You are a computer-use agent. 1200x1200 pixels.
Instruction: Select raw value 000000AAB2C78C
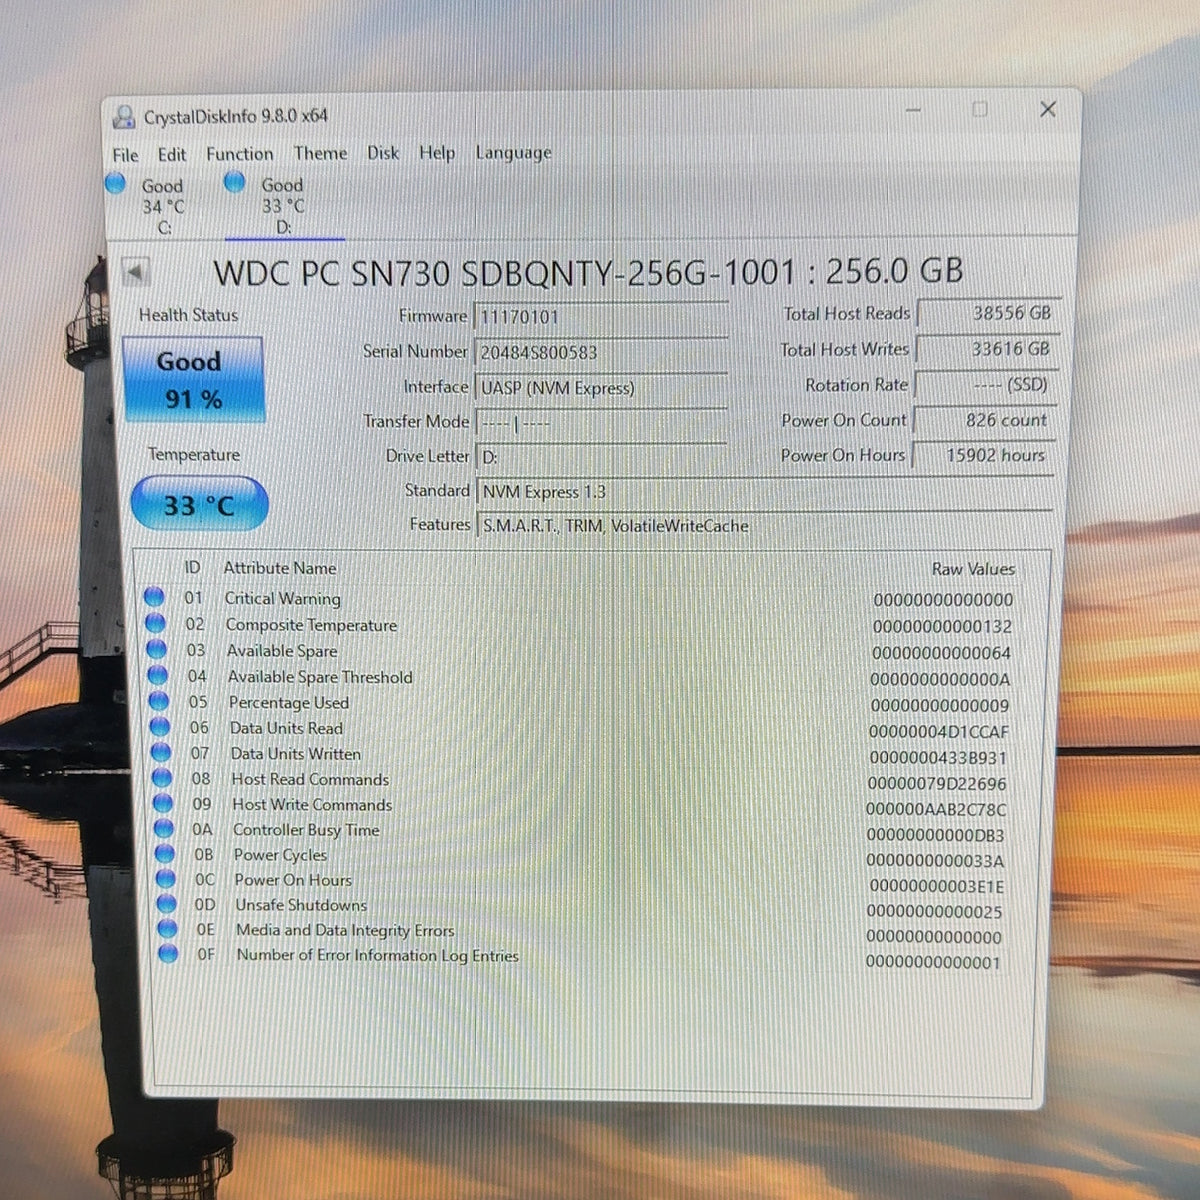pos(936,810)
